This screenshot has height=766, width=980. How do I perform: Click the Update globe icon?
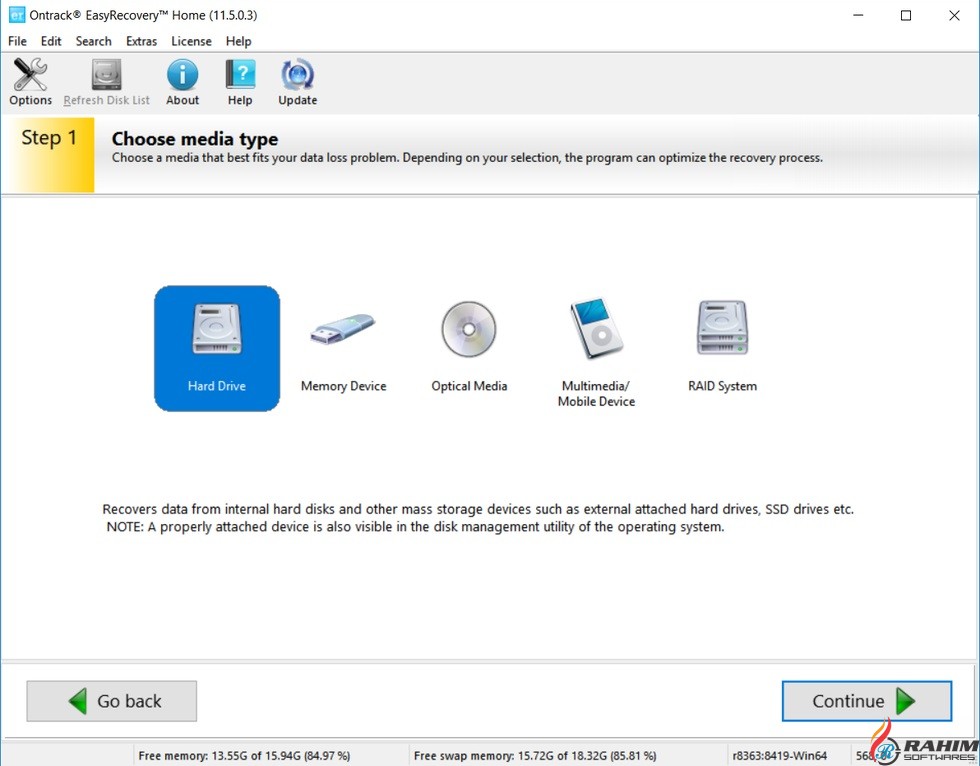click(x=298, y=82)
